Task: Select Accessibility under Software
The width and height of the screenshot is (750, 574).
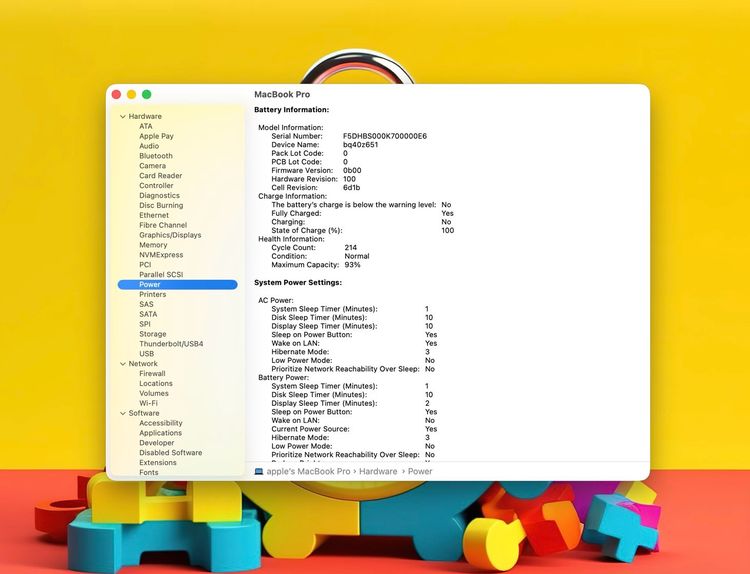Action: 161,423
